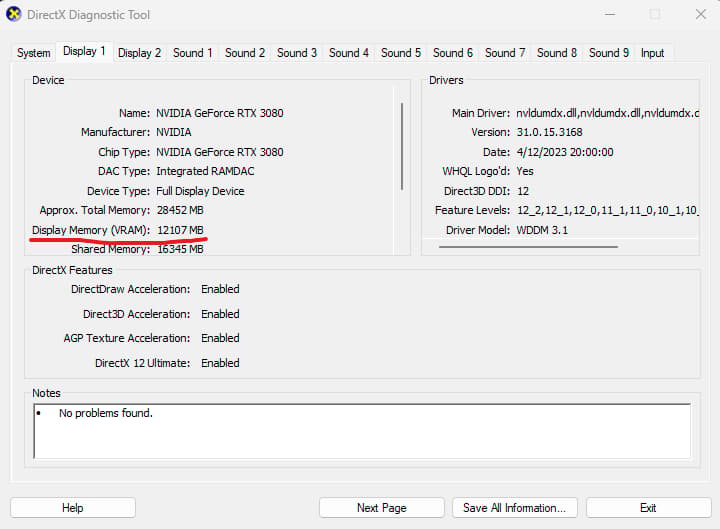Click inside the Notes text box
Image resolution: width=720 pixels, height=529 pixels.
362,431
